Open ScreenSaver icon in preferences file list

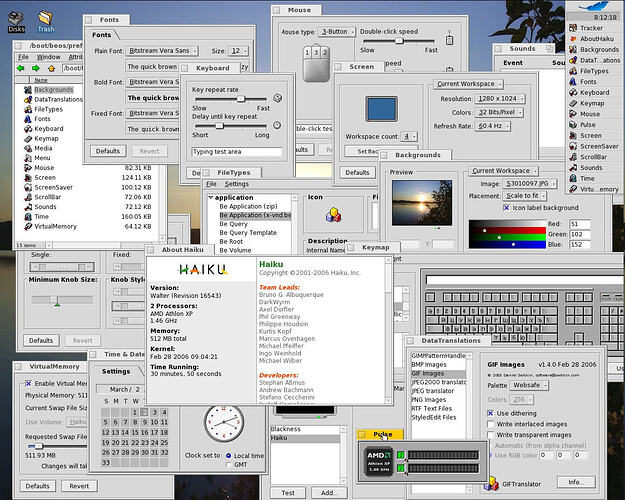pos(28,187)
